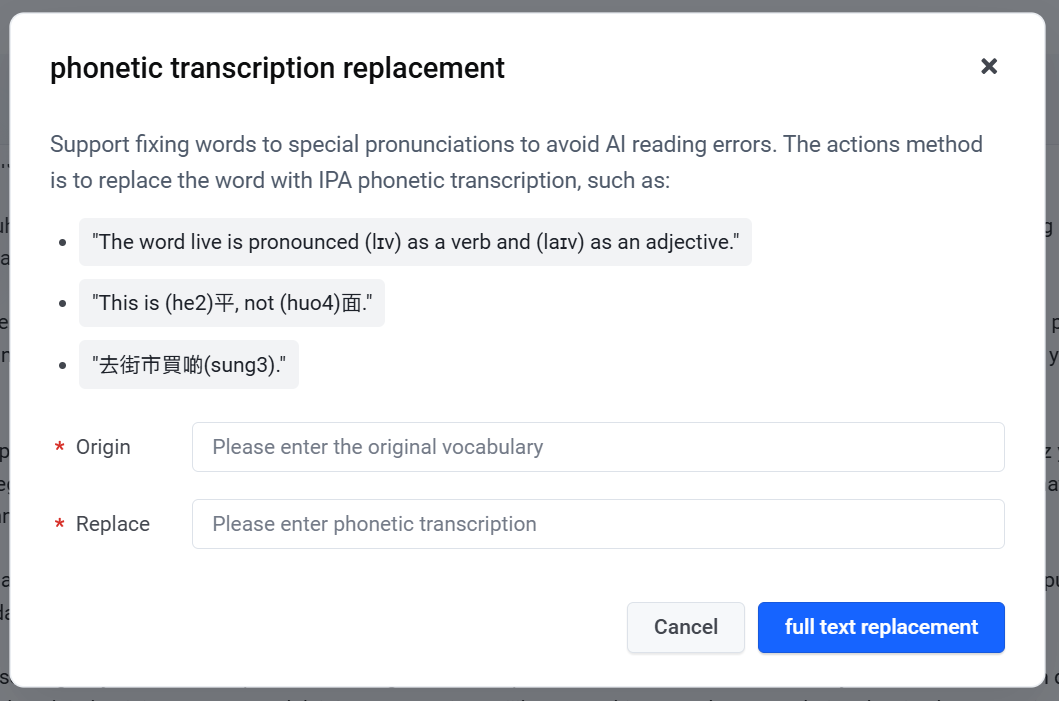Image resolution: width=1059 pixels, height=701 pixels.
Task: Click the bullet before the he2 example
Action: pos(63,304)
